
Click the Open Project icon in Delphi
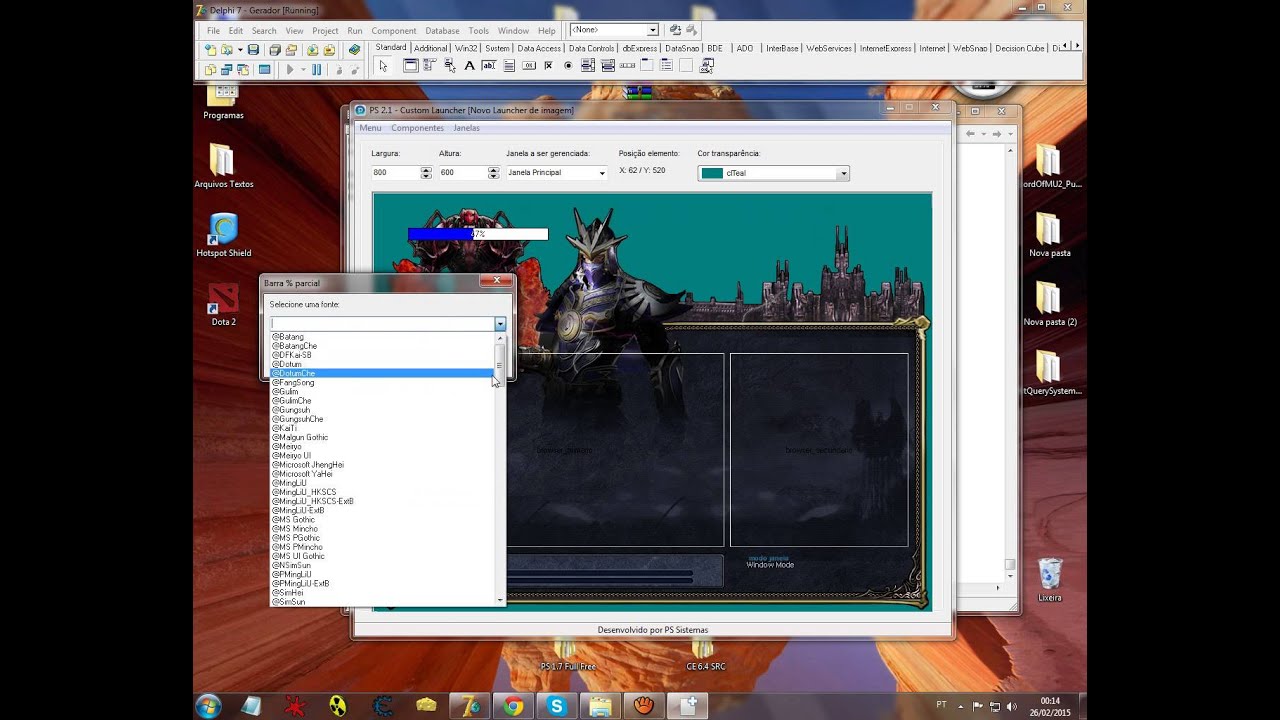(x=292, y=49)
